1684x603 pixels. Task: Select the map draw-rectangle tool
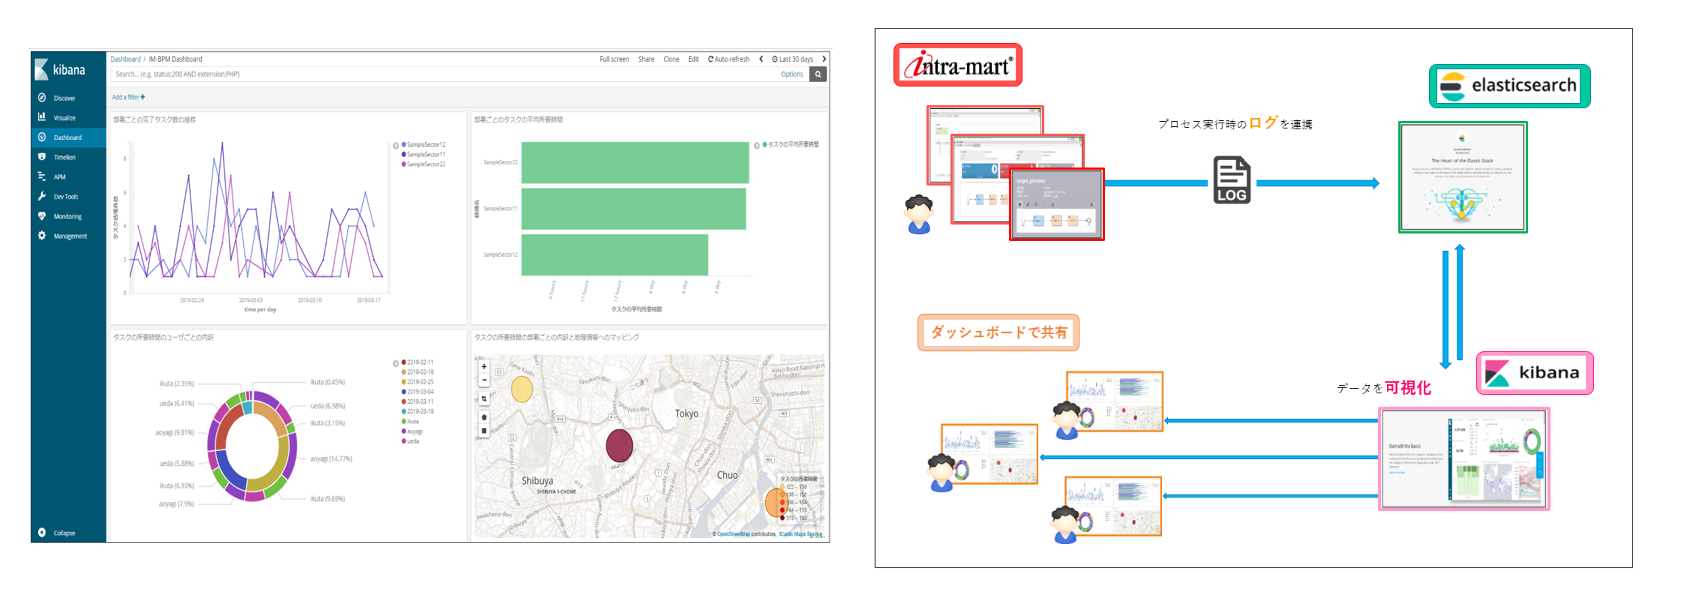tap(484, 431)
